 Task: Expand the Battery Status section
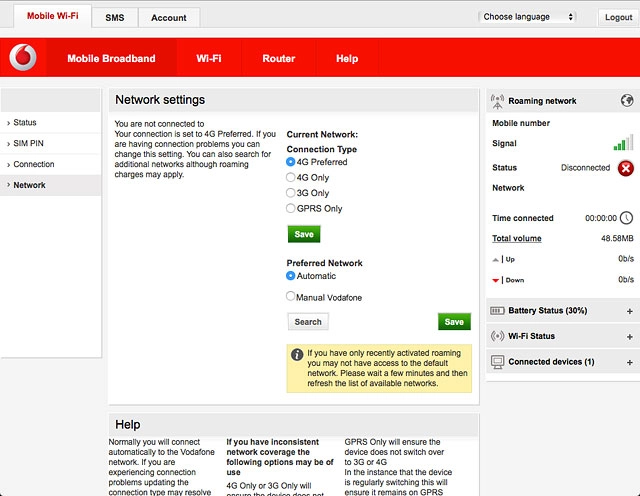coord(629,311)
